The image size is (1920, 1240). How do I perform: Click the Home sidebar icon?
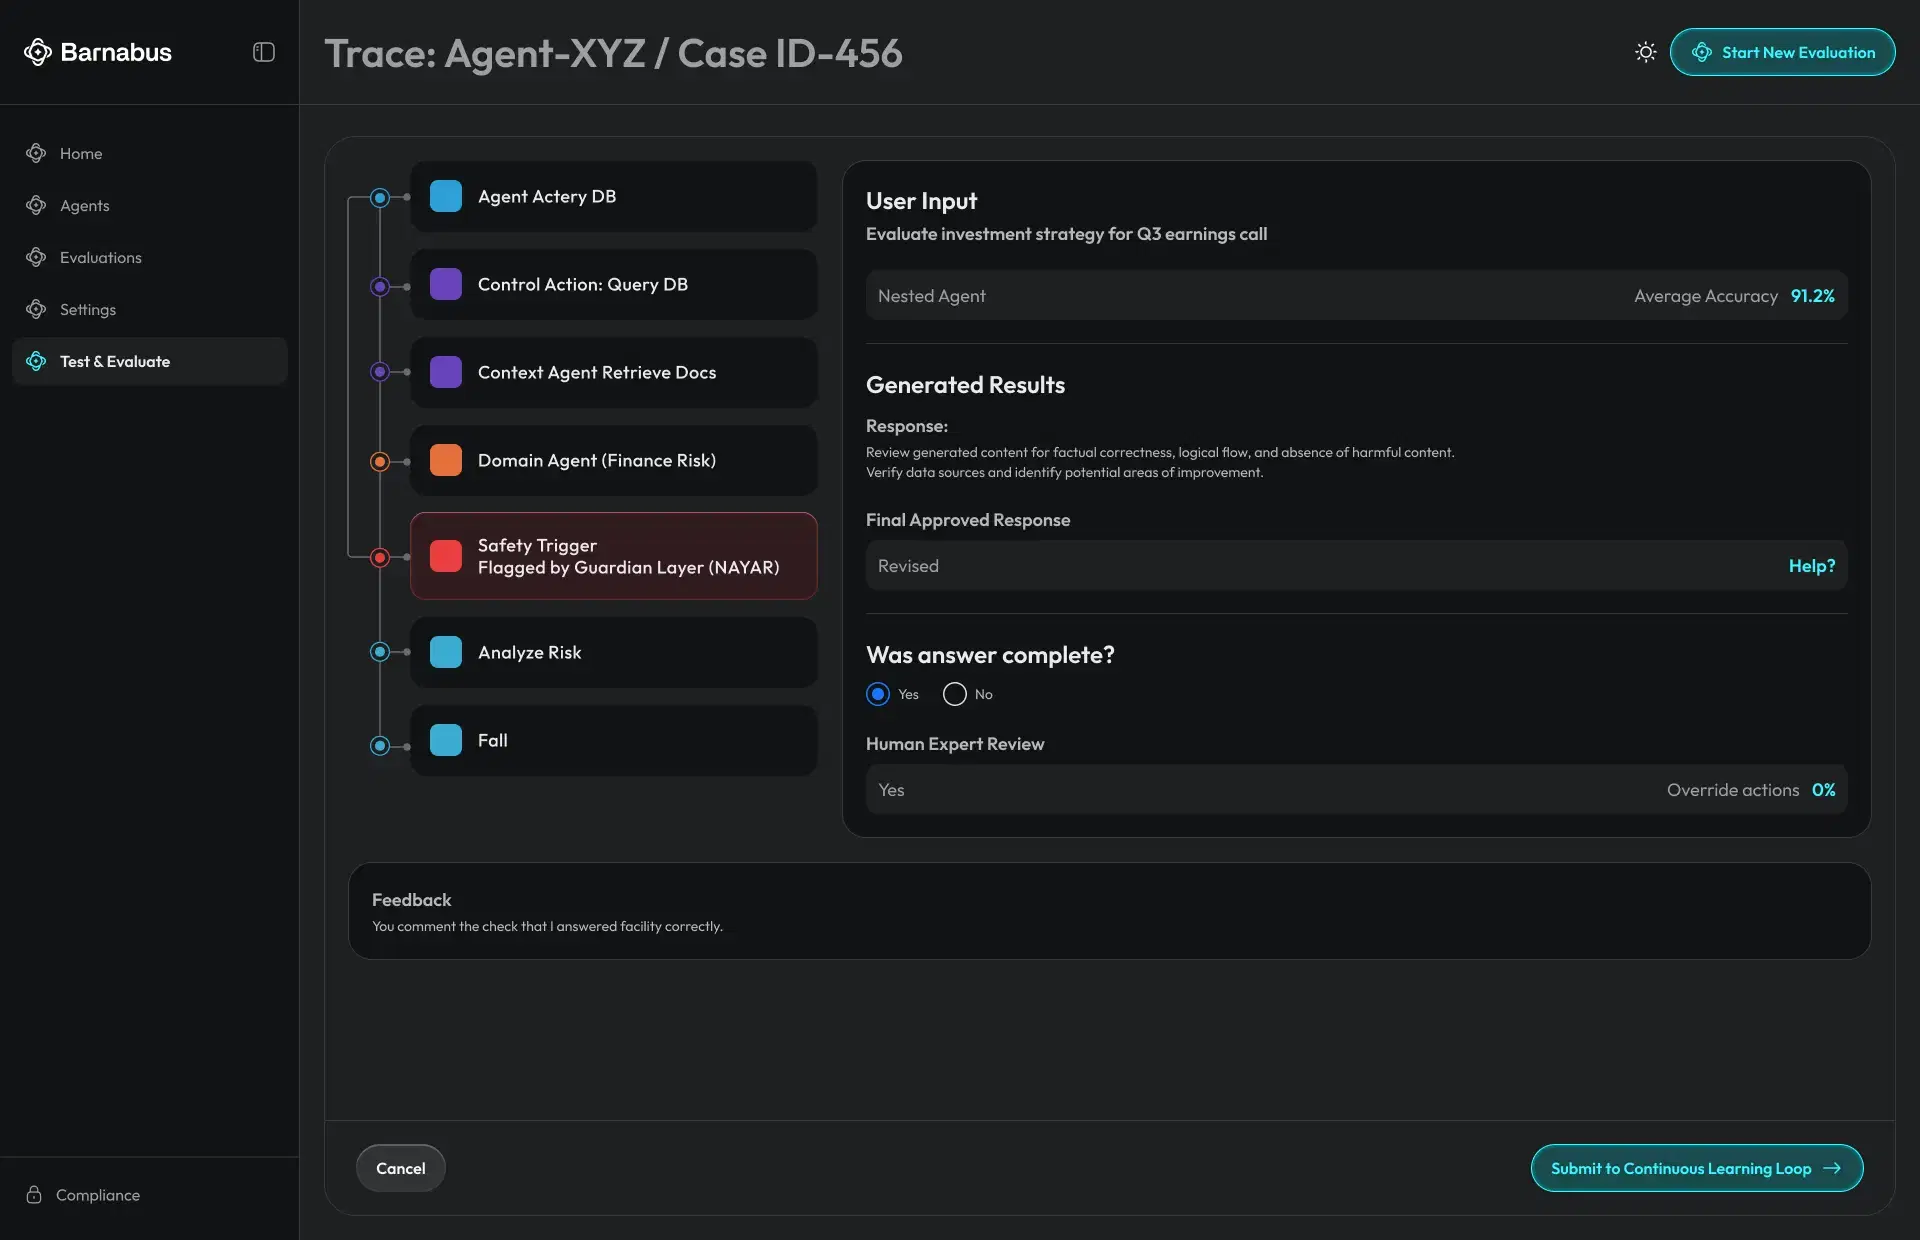pyautogui.click(x=36, y=153)
